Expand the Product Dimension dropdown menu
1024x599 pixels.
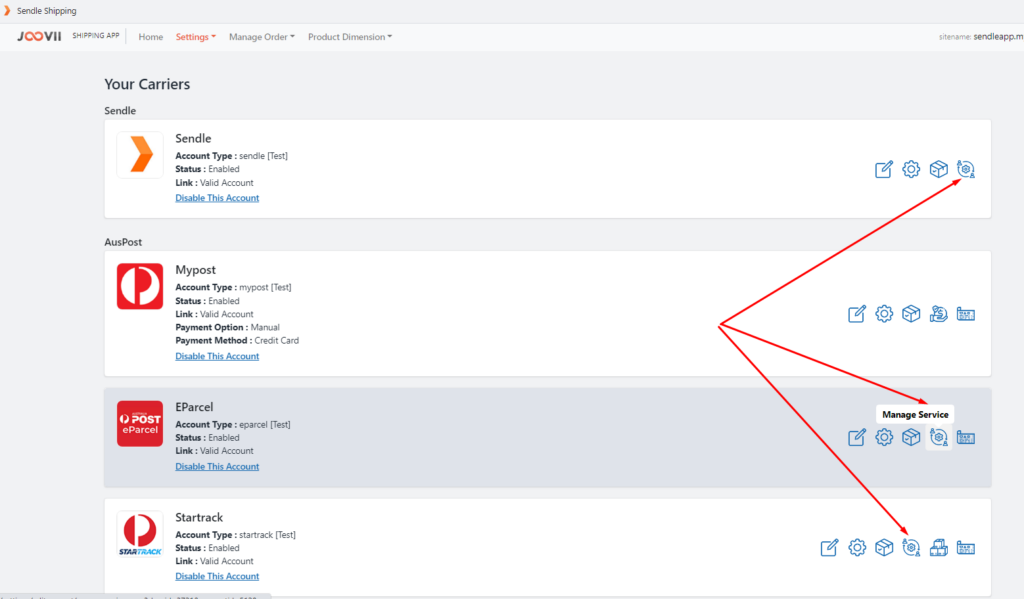[350, 37]
